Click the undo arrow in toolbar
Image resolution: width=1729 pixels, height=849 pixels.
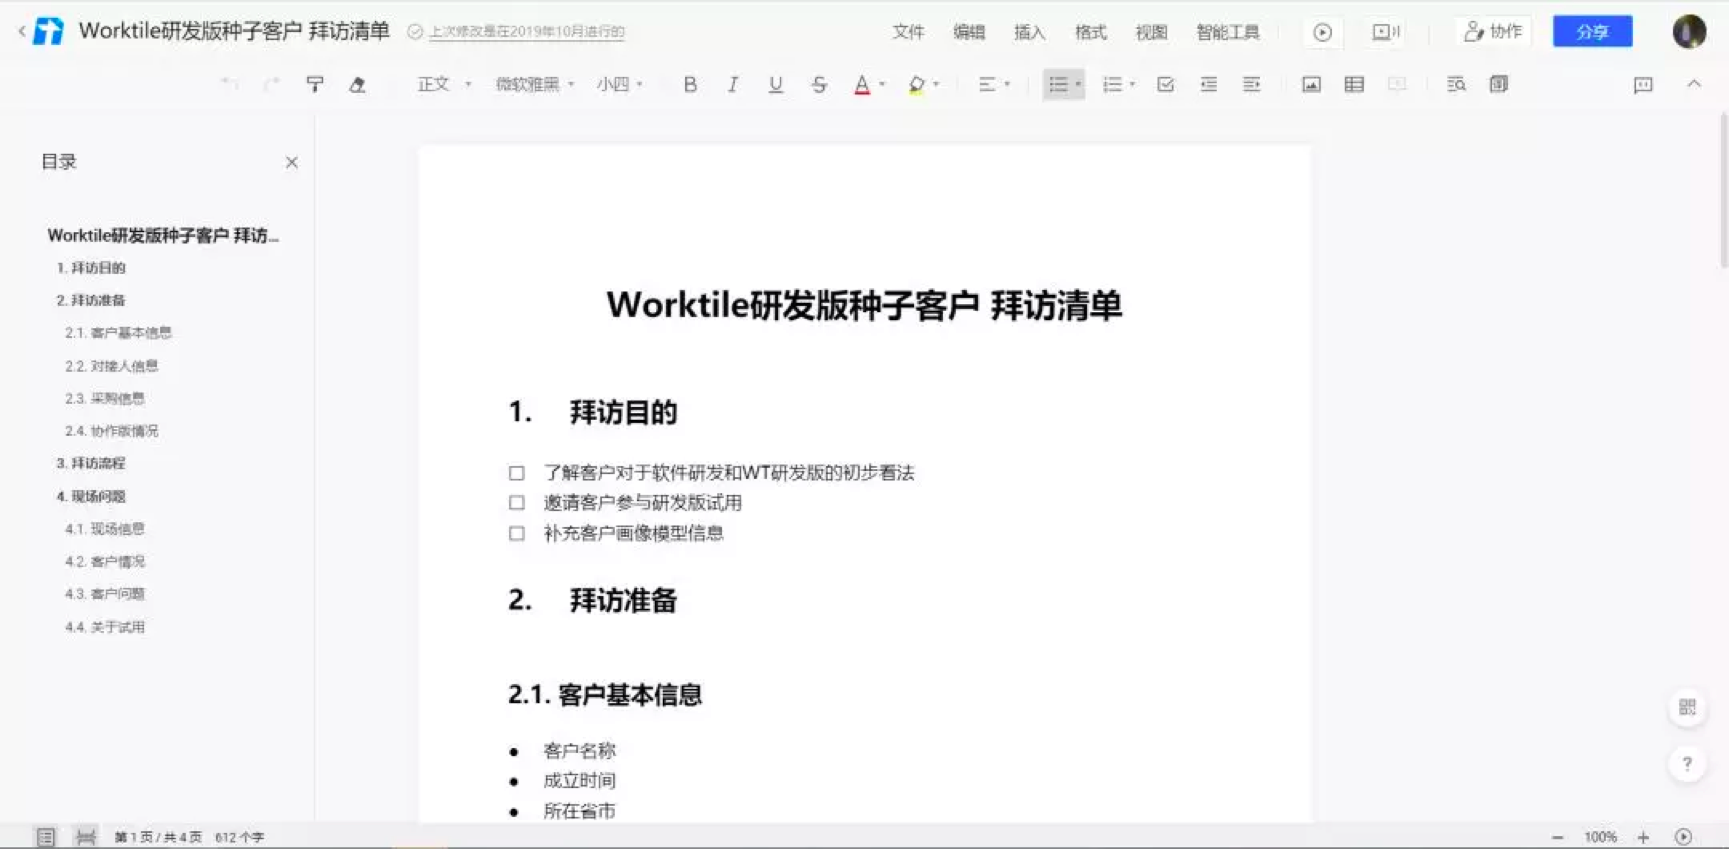pyautogui.click(x=229, y=85)
